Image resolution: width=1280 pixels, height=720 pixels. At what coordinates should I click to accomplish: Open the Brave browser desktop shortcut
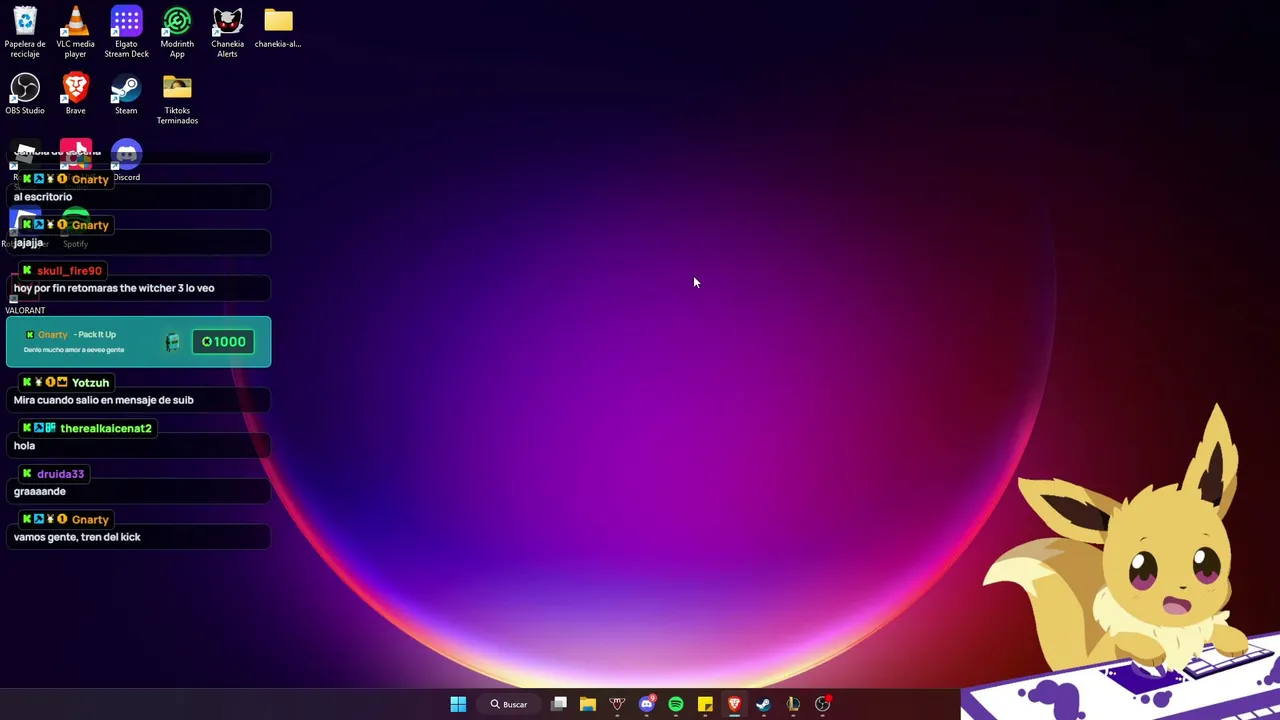75,94
